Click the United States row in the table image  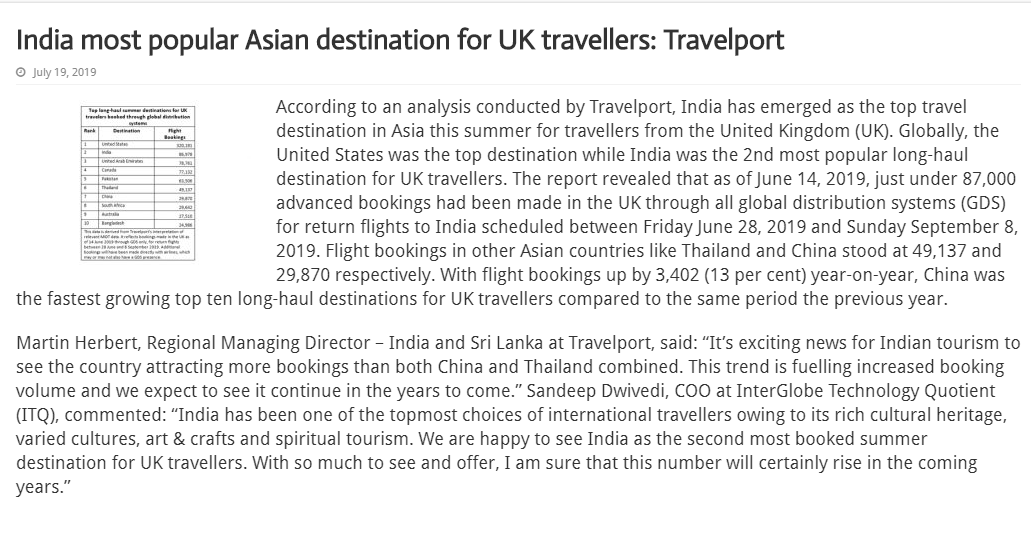coord(138,145)
